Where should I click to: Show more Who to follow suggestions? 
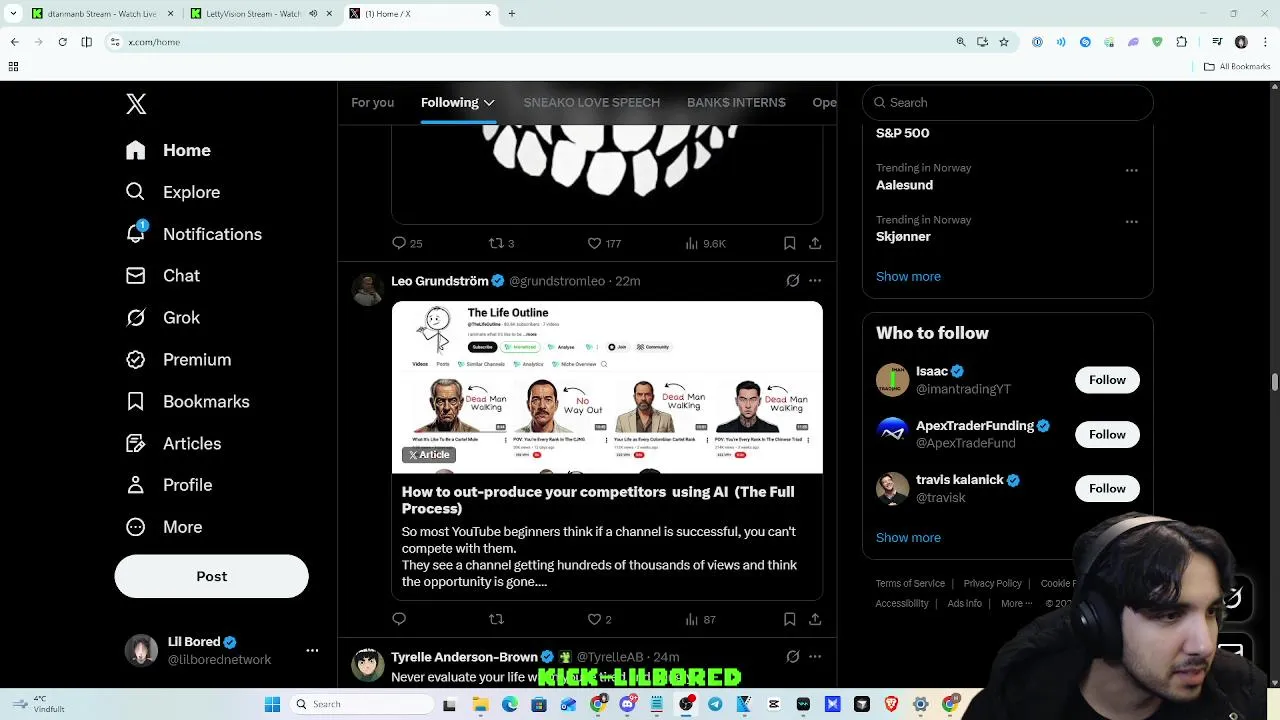(908, 538)
